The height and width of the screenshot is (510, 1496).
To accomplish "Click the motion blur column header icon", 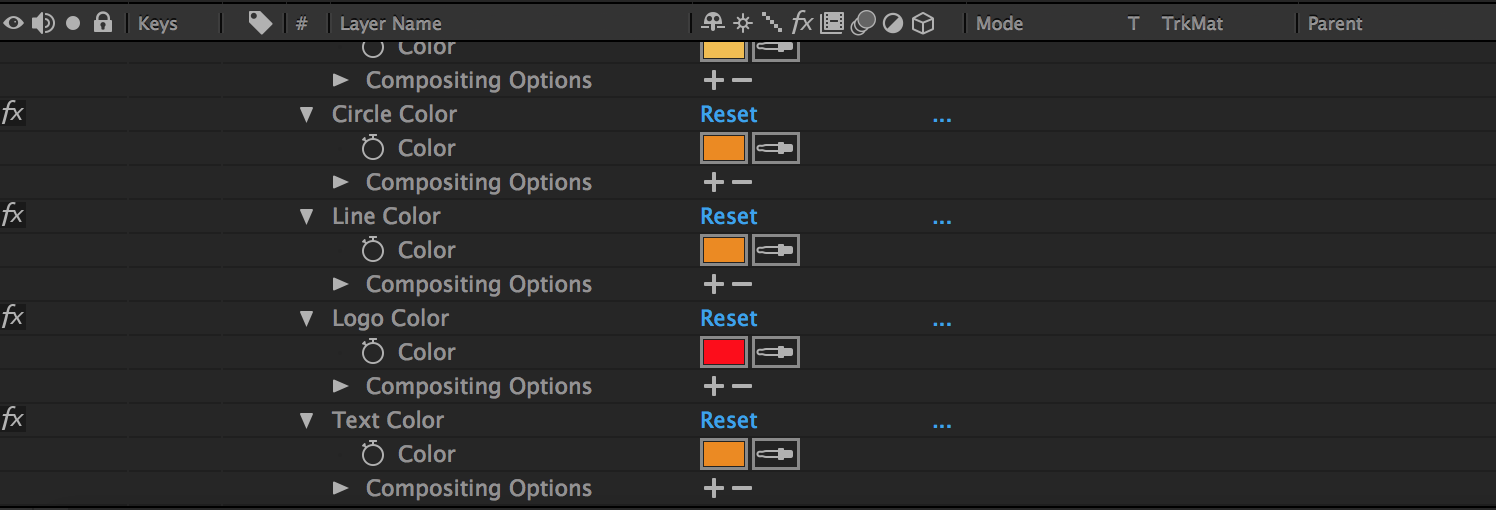I will tap(862, 23).
